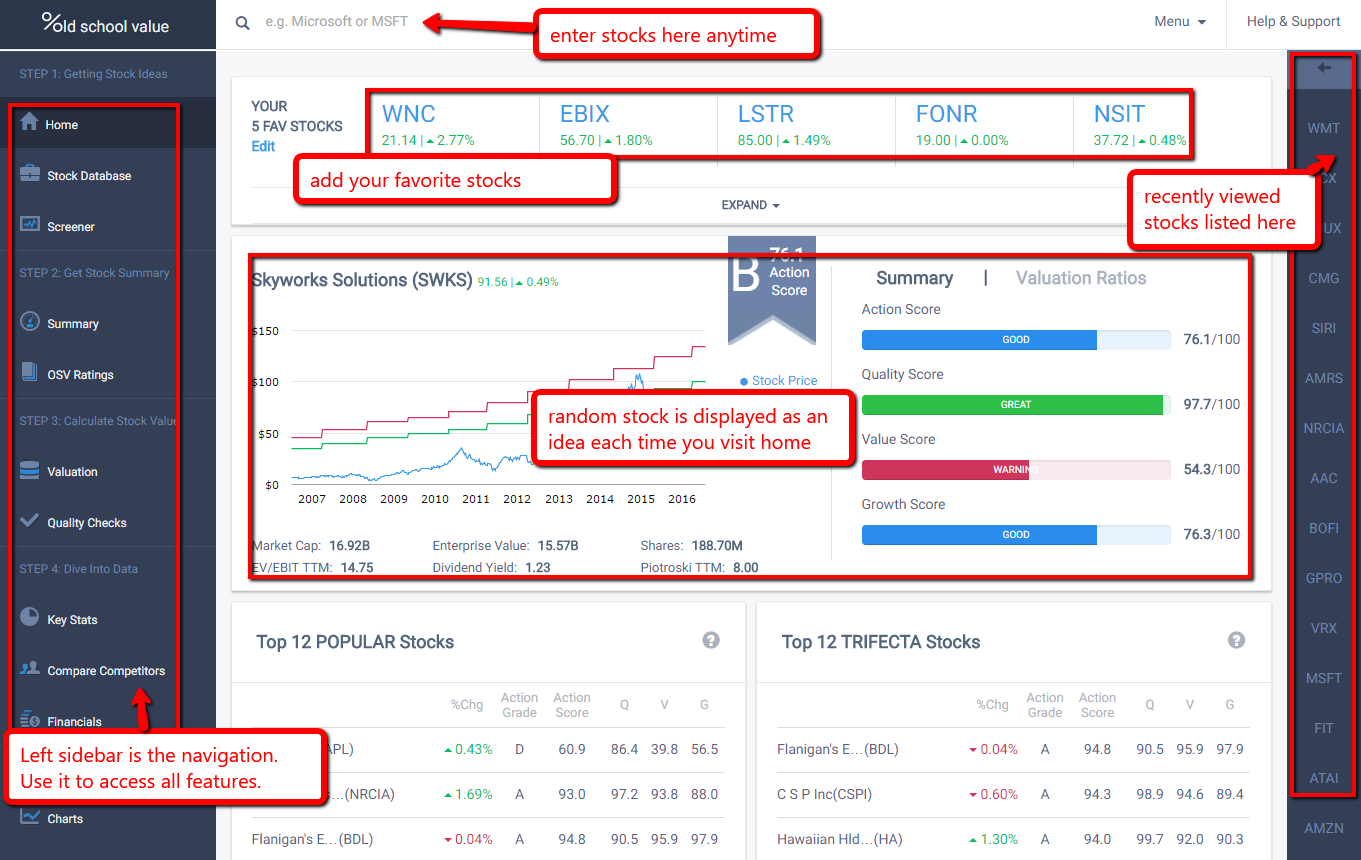Click the Compare Competitors people icon
This screenshot has height=860, width=1361.
(29, 669)
